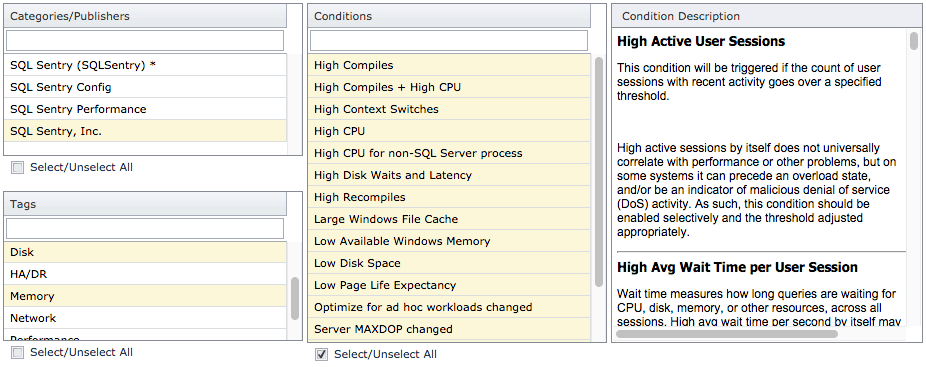Image resolution: width=926 pixels, height=367 pixels.
Task: Select High CPU for non-SQL Server process
Action: (449, 153)
